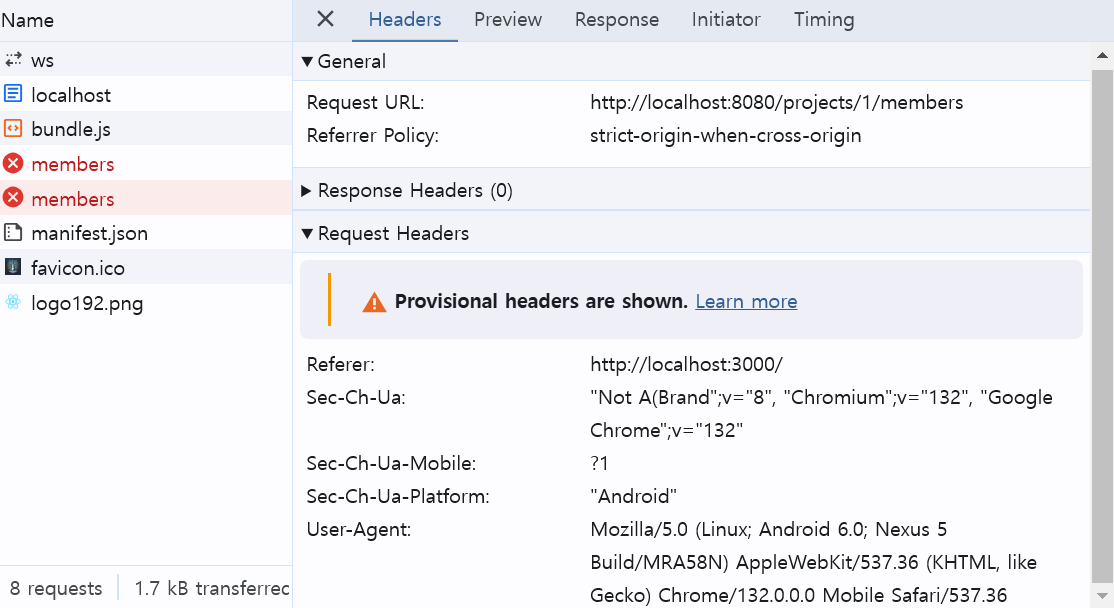1114x608 pixels.
Task: Collapse the Request Headers section
Action: (x=308, y=233)
